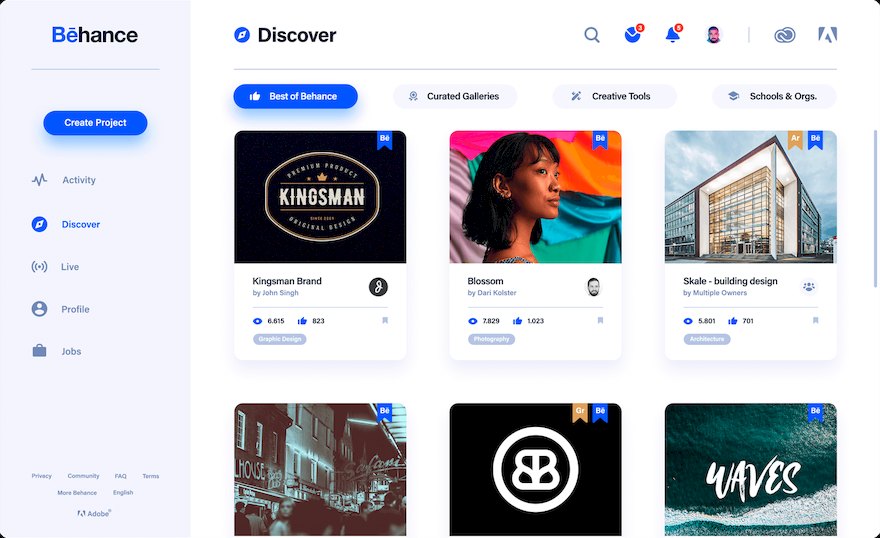Bookmark the Kingsman Brand project
Viewport: 880px width, 538px height.
385,320
